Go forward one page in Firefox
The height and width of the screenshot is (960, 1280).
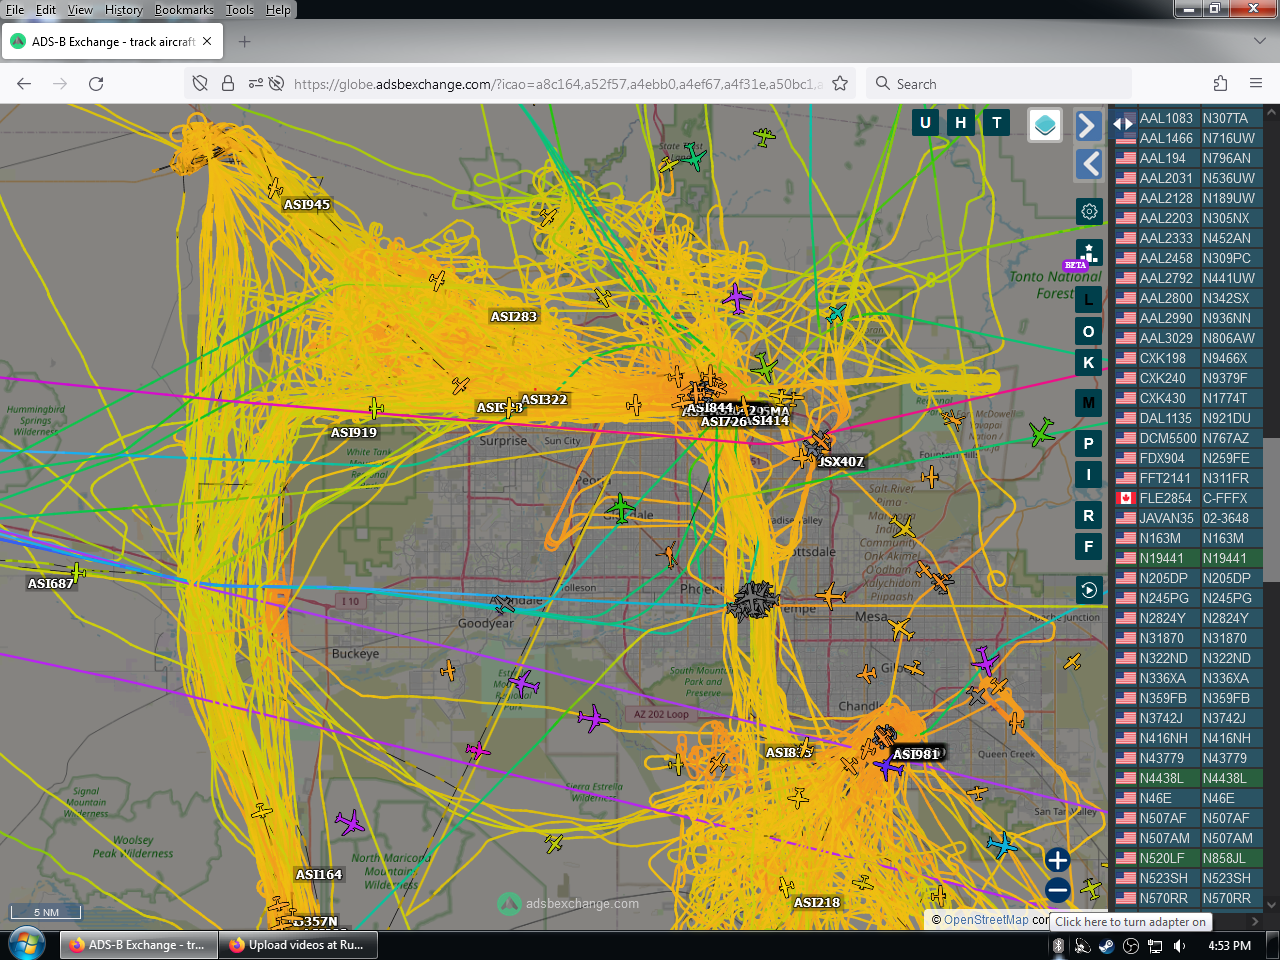(x=60, y=84)
